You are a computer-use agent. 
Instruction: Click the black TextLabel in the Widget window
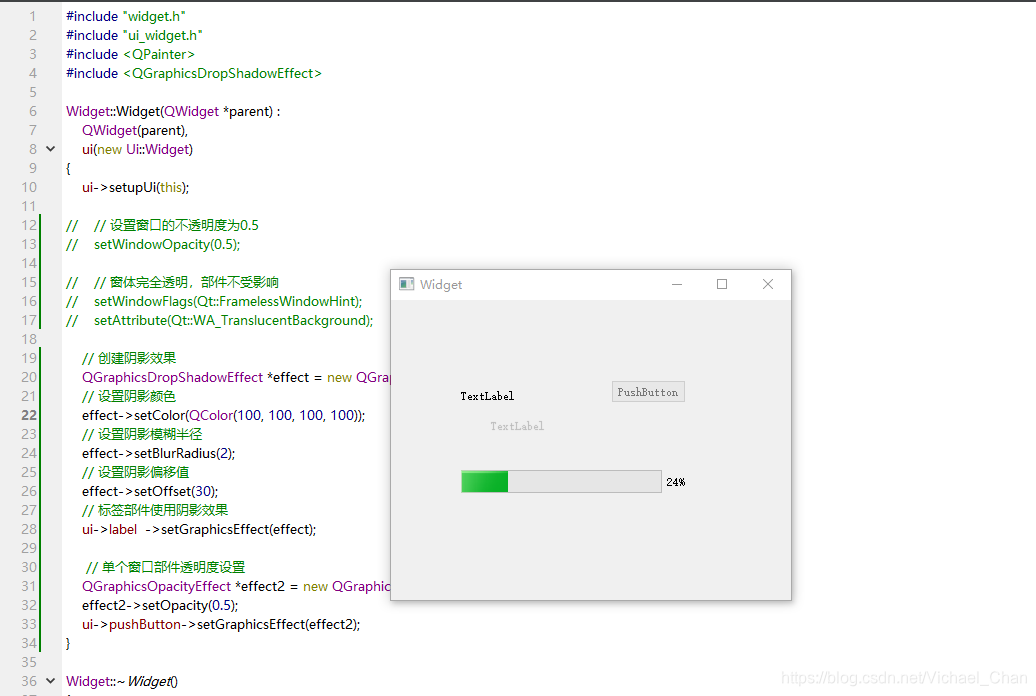[487, 396]
